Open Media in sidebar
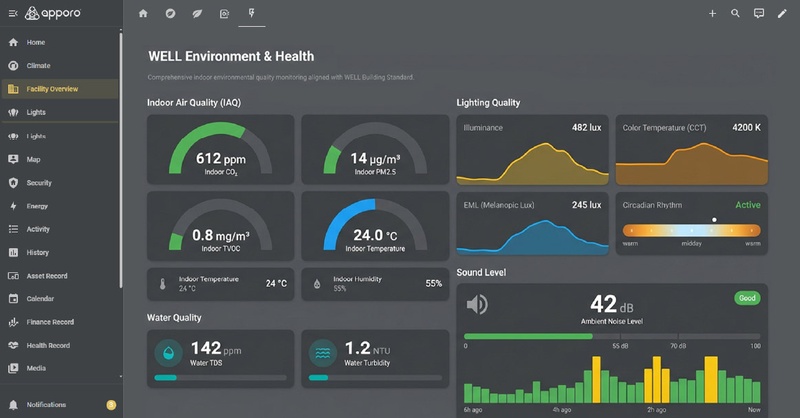The height and width of the screenshot is (418, 800). 60,368
